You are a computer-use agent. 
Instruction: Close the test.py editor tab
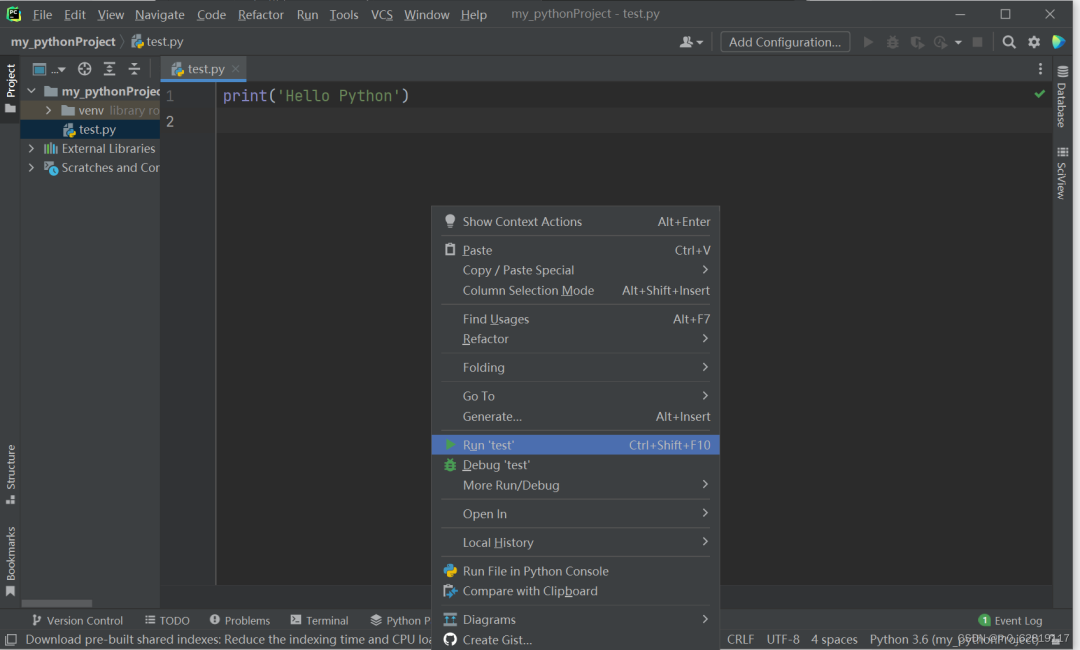pos(236,69)
